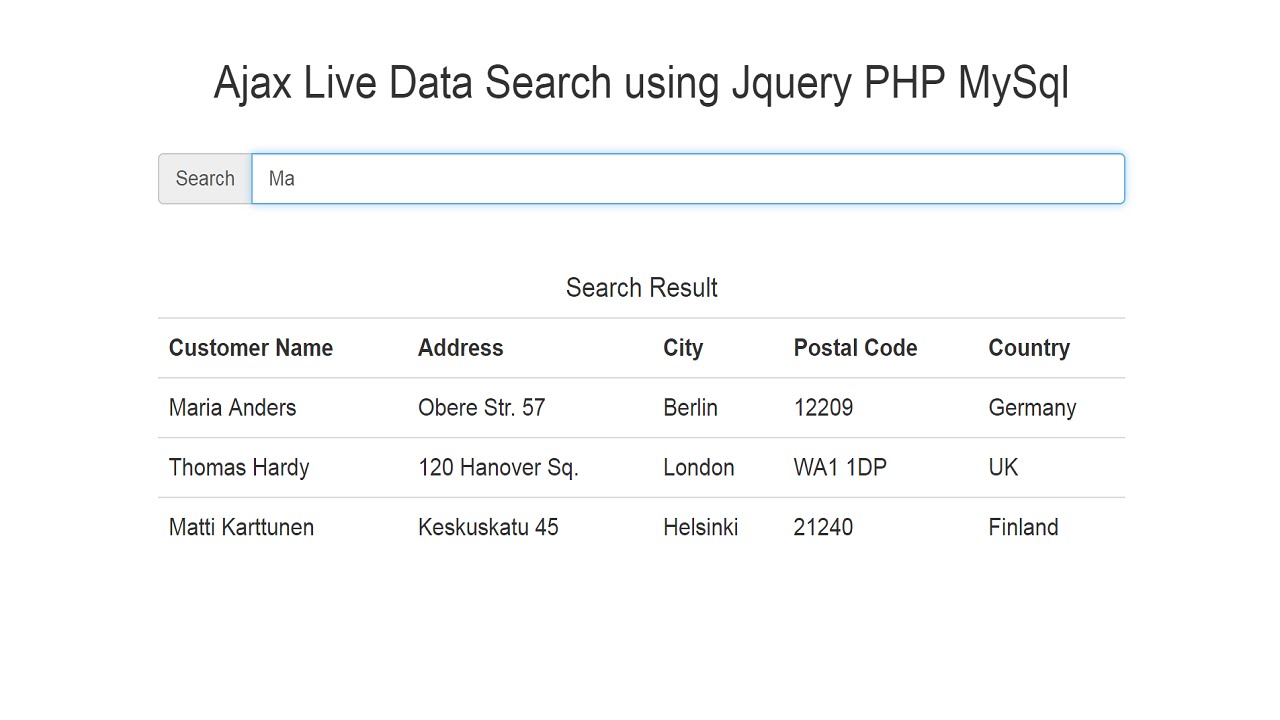Click the page title heading
The image size is (1280, 720).
[x=641, y=83]
